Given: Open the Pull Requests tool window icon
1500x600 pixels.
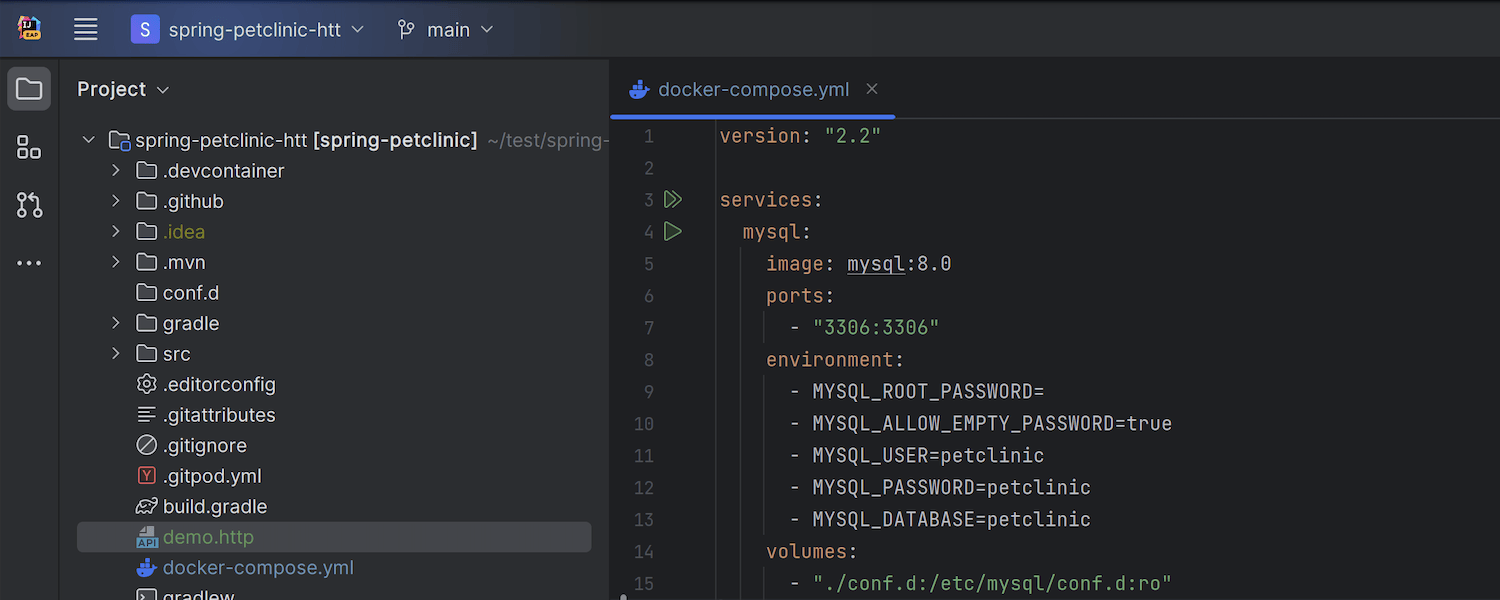Looking at the screenshot, I should coord(29,205).
